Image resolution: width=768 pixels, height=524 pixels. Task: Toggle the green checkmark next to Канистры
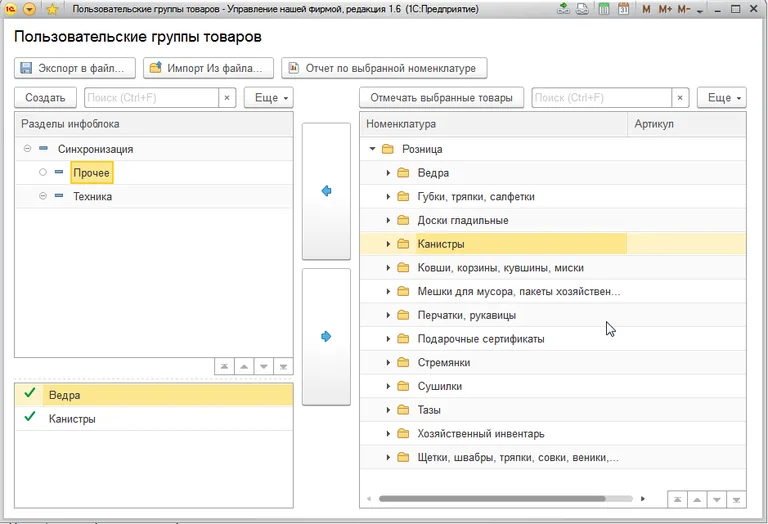[x=29, y=418]
